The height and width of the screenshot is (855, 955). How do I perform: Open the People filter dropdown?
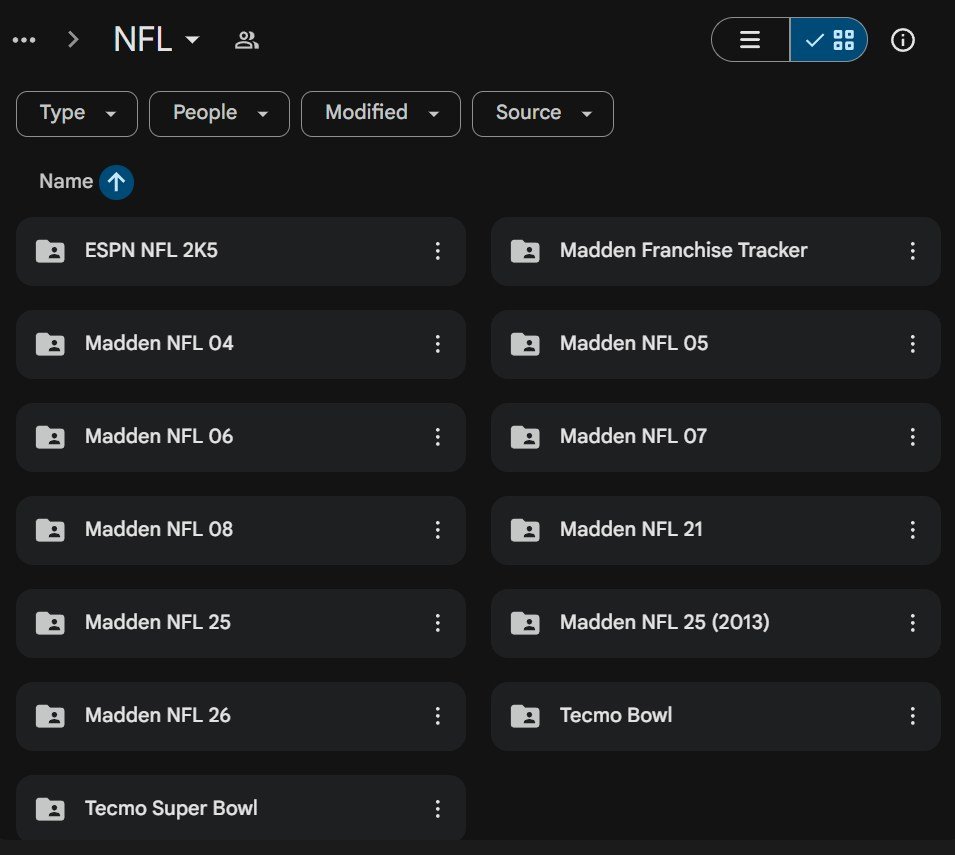coord(219,114)
